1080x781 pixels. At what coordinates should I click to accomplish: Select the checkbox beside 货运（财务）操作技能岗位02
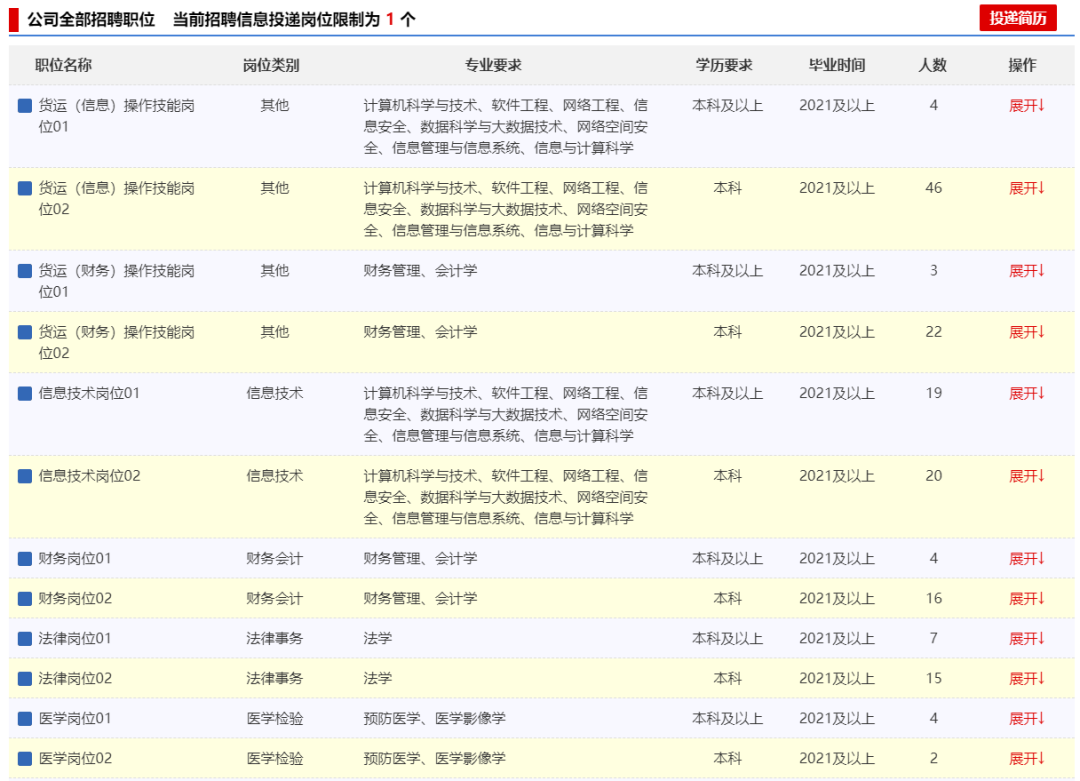pyautogui.click(x=25, y=332)
